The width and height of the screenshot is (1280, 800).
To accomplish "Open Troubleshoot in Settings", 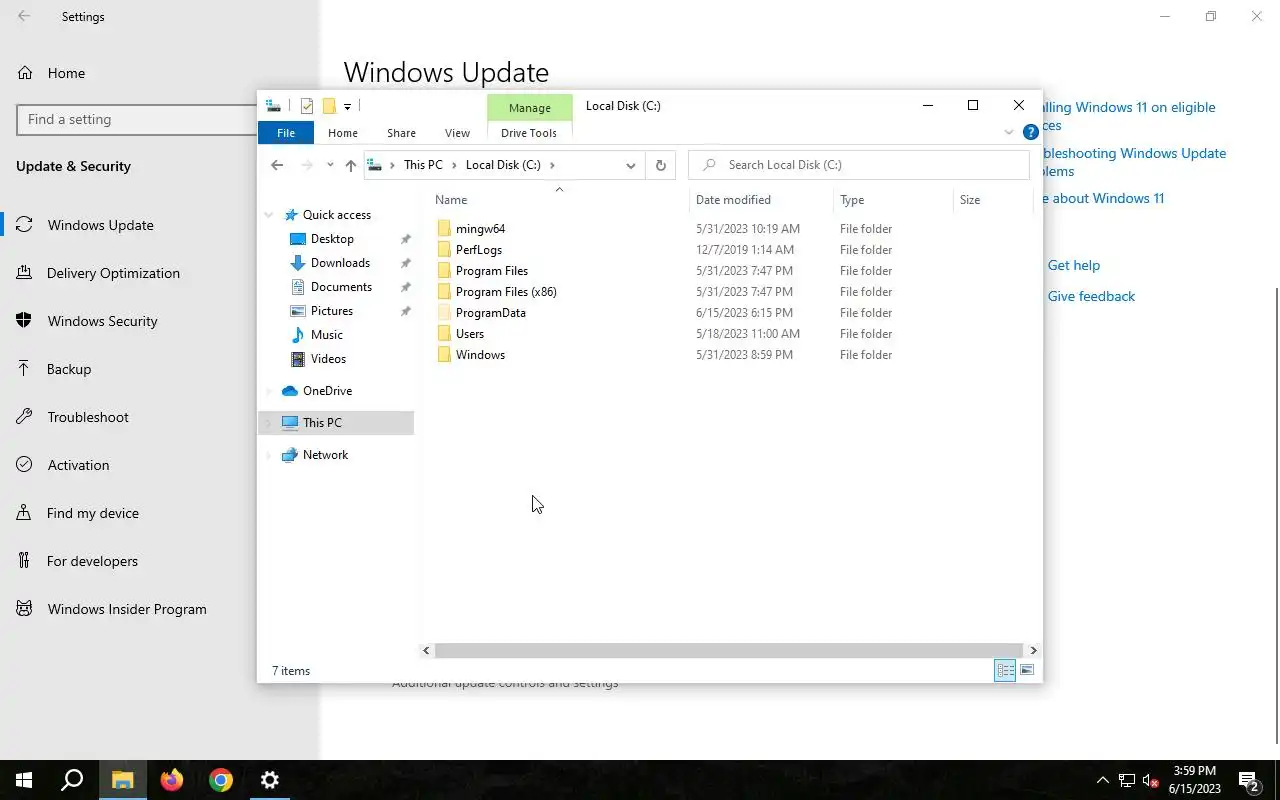I will 88,417.
